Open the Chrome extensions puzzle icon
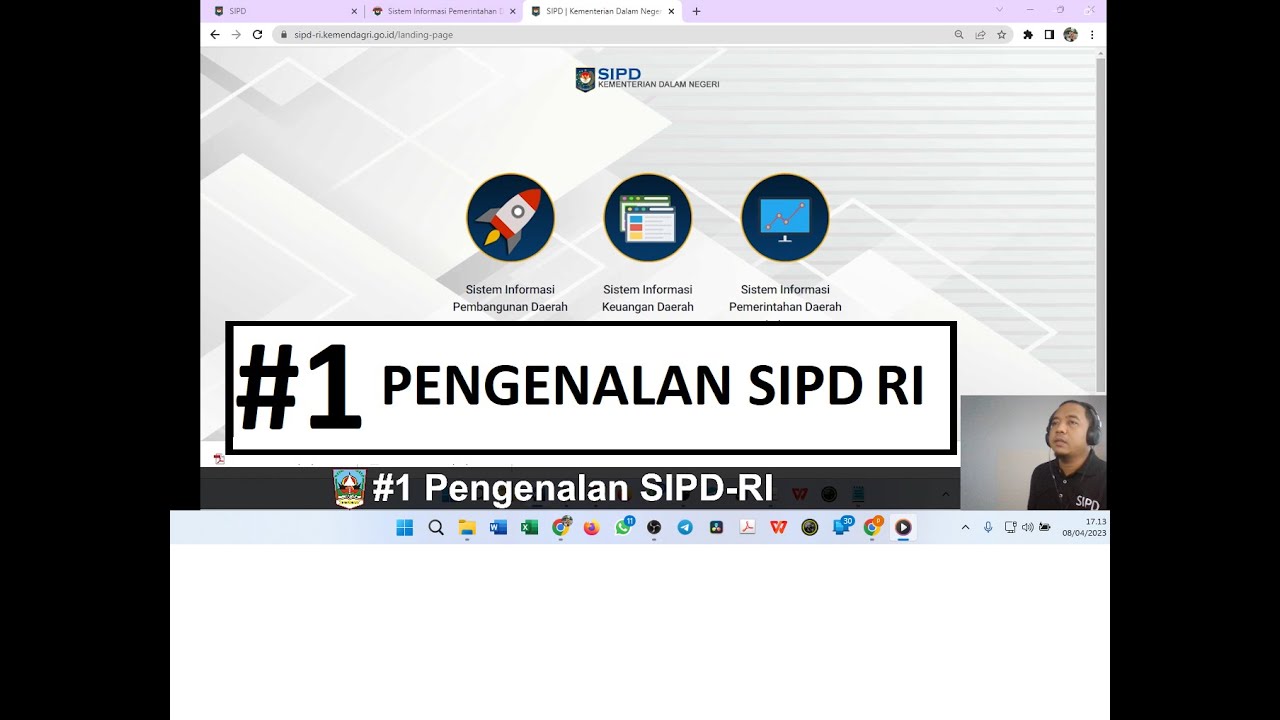Screen dimensions: 1280x720 [1027, 34]
